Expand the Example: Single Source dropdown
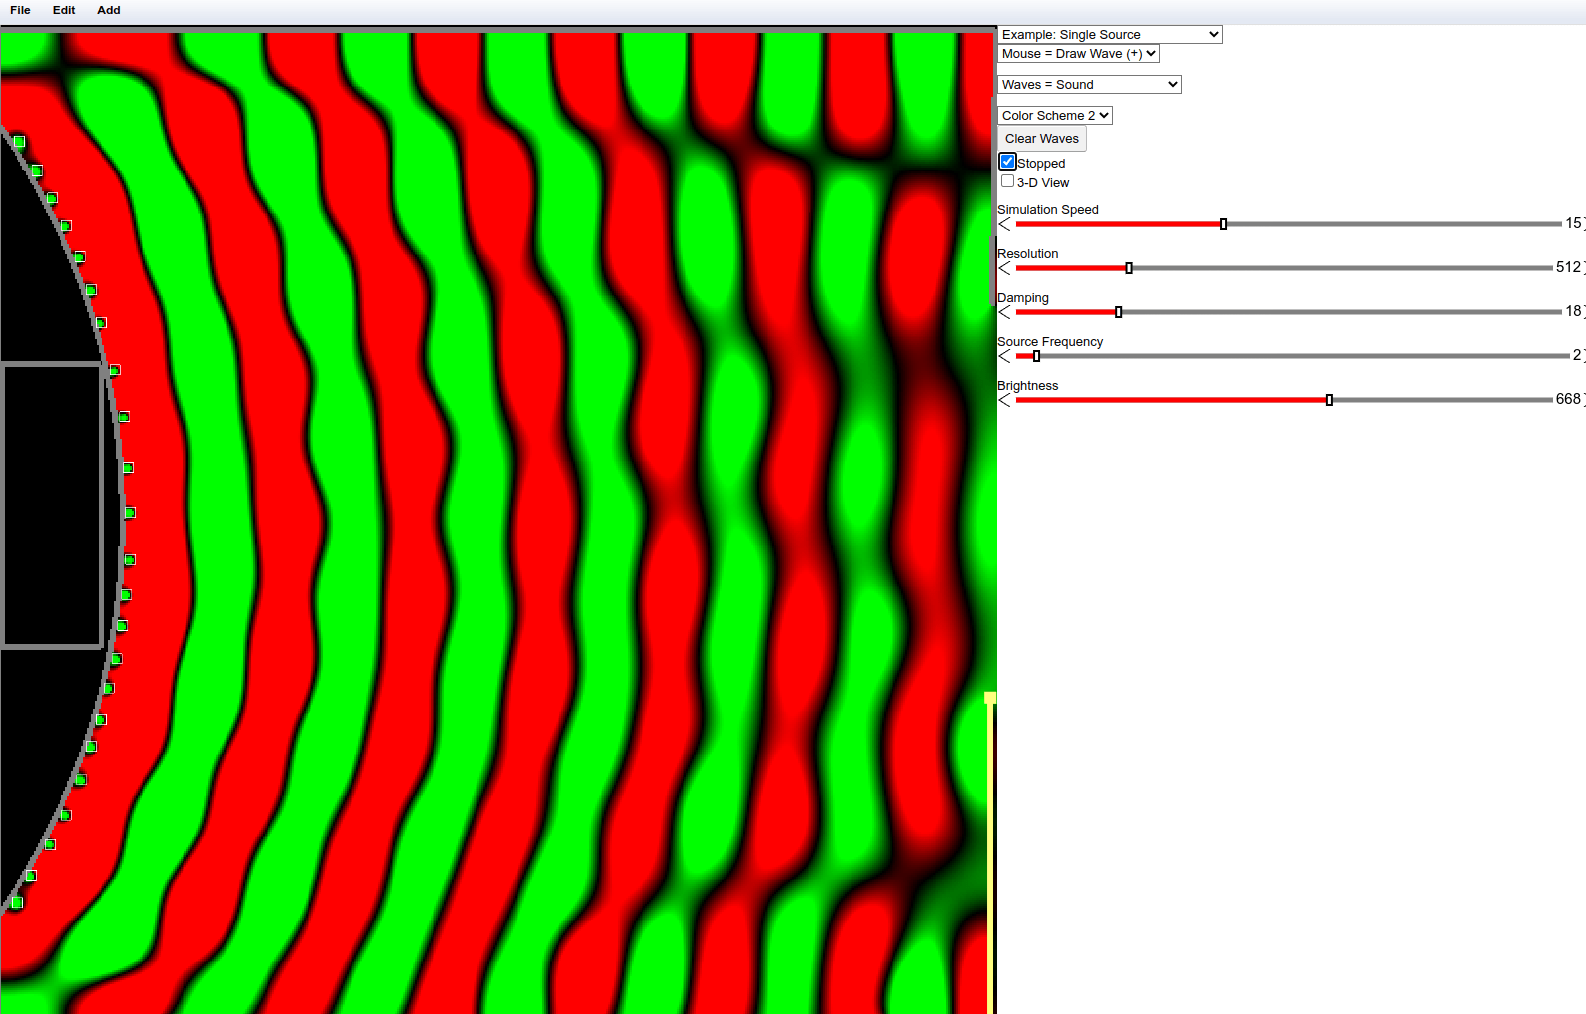The width and height of the screenshot is (1586, 1014). 1110,34
